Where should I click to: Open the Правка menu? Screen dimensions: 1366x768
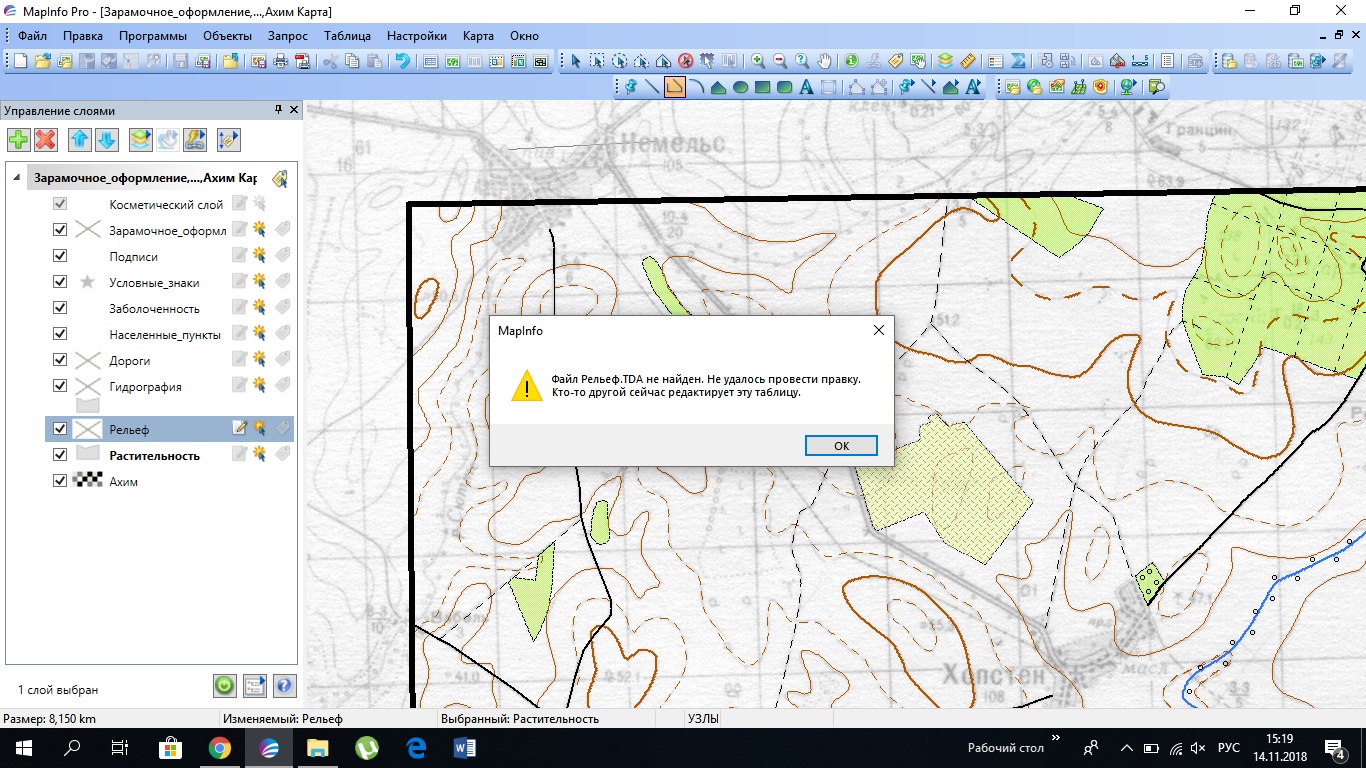click(x=82, y=36)
